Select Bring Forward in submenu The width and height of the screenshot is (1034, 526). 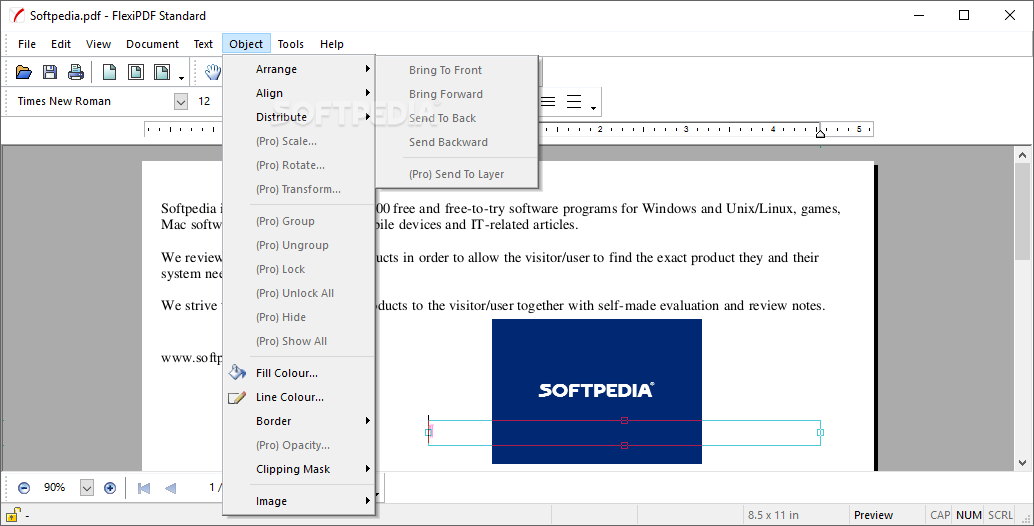(x=458, y=94)
